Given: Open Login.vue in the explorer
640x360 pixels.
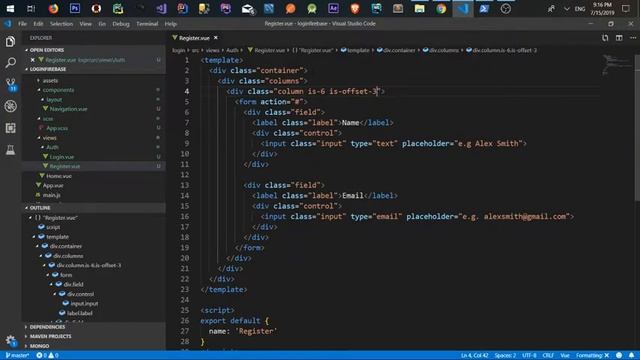Looking at the screenshot, I should [x=62, y=157].
